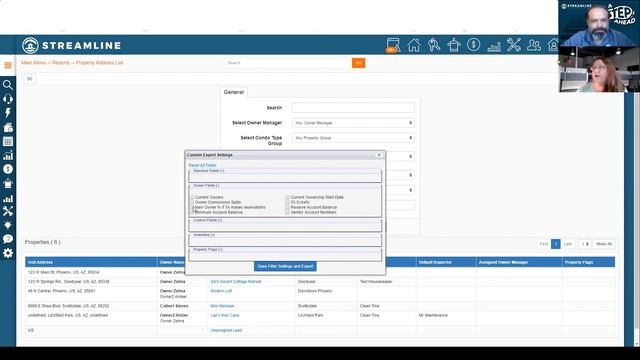Check Current Ownership Start Date checkbox

point(287,197)
